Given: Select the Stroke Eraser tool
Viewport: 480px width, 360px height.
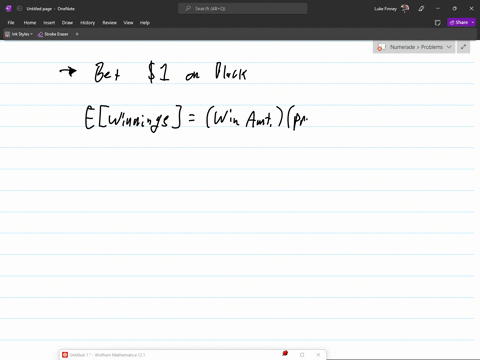Looking at the screenshot, I should [53, 34].
